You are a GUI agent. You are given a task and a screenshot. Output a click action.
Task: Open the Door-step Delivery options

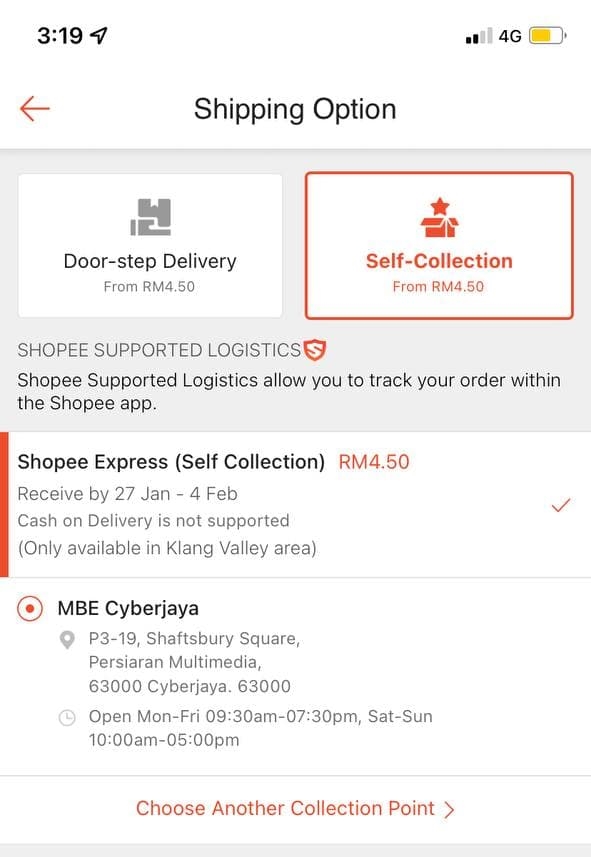[149, 243]
